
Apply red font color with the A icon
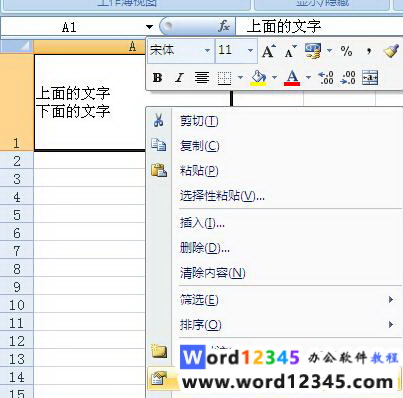click(292, 78)
